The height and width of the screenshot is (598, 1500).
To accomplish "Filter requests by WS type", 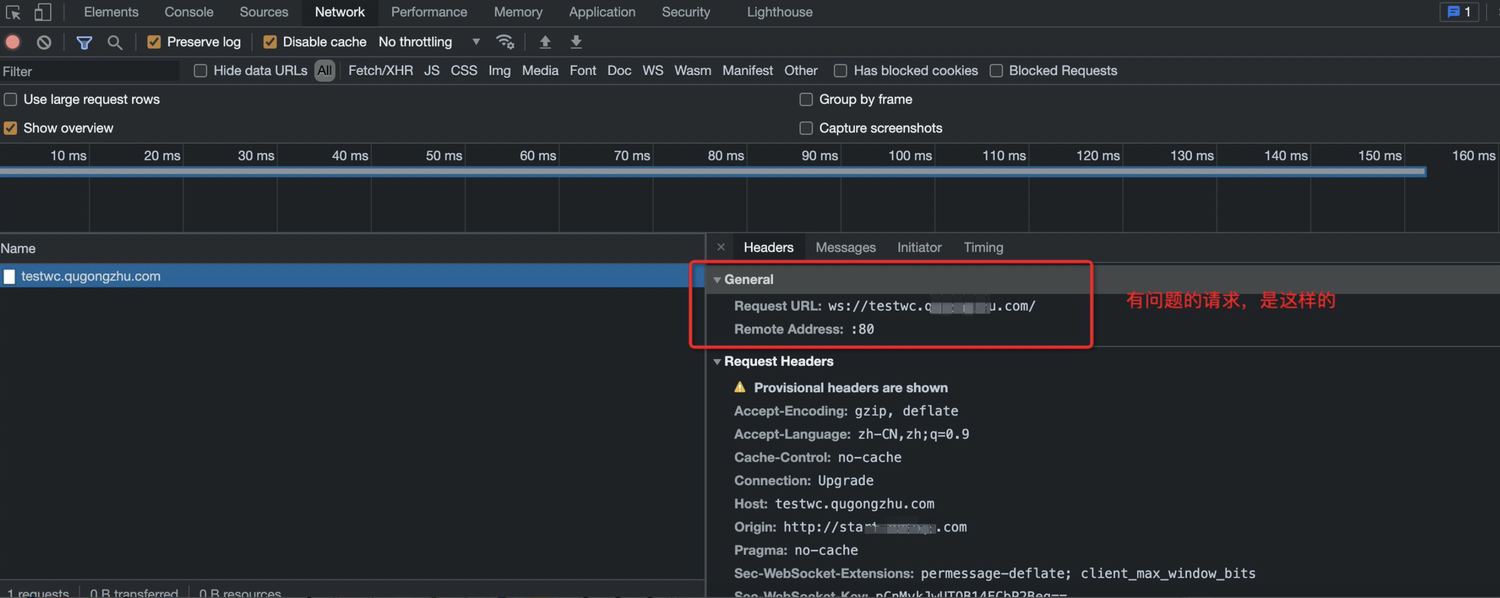I will point(652,71).
